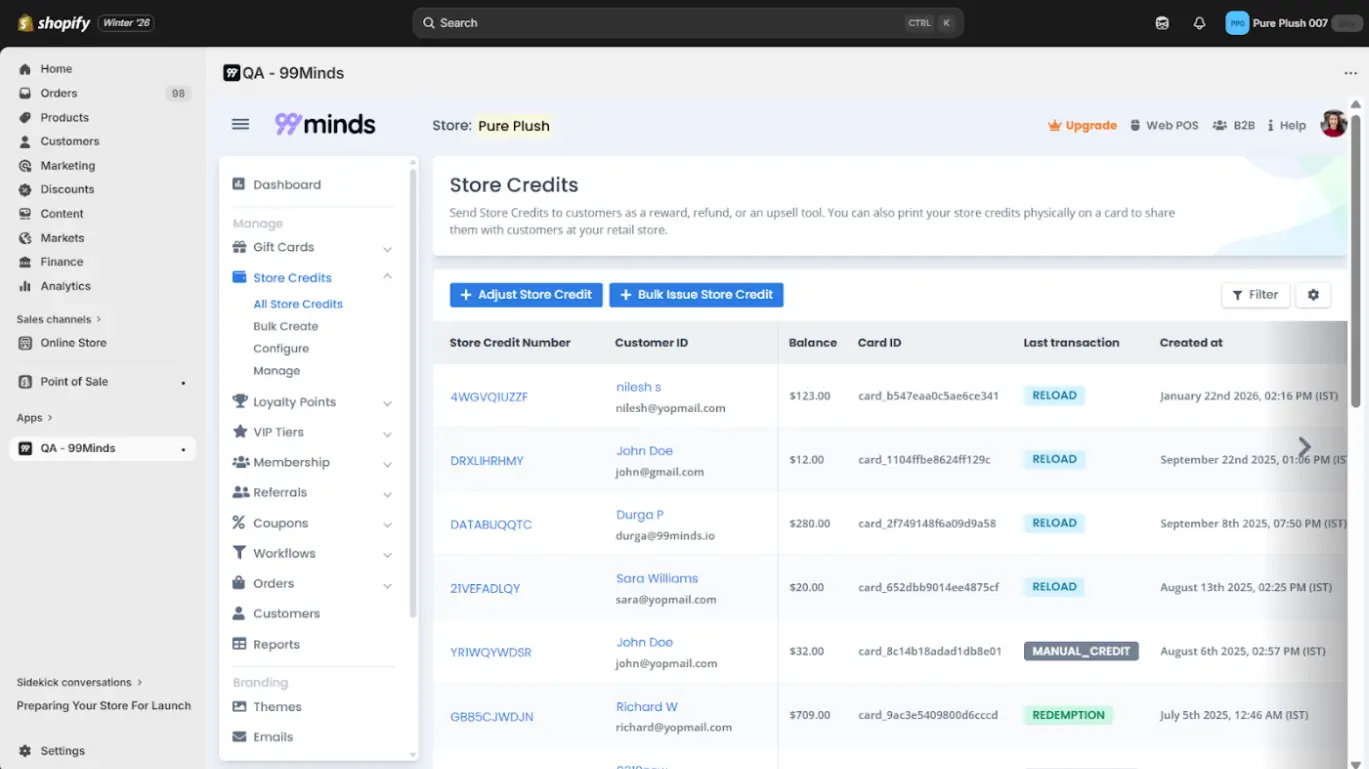This screenshot has height=769, width=1369.
Task: Open customer link for Sara Williams
Action: tap(657, 578)
